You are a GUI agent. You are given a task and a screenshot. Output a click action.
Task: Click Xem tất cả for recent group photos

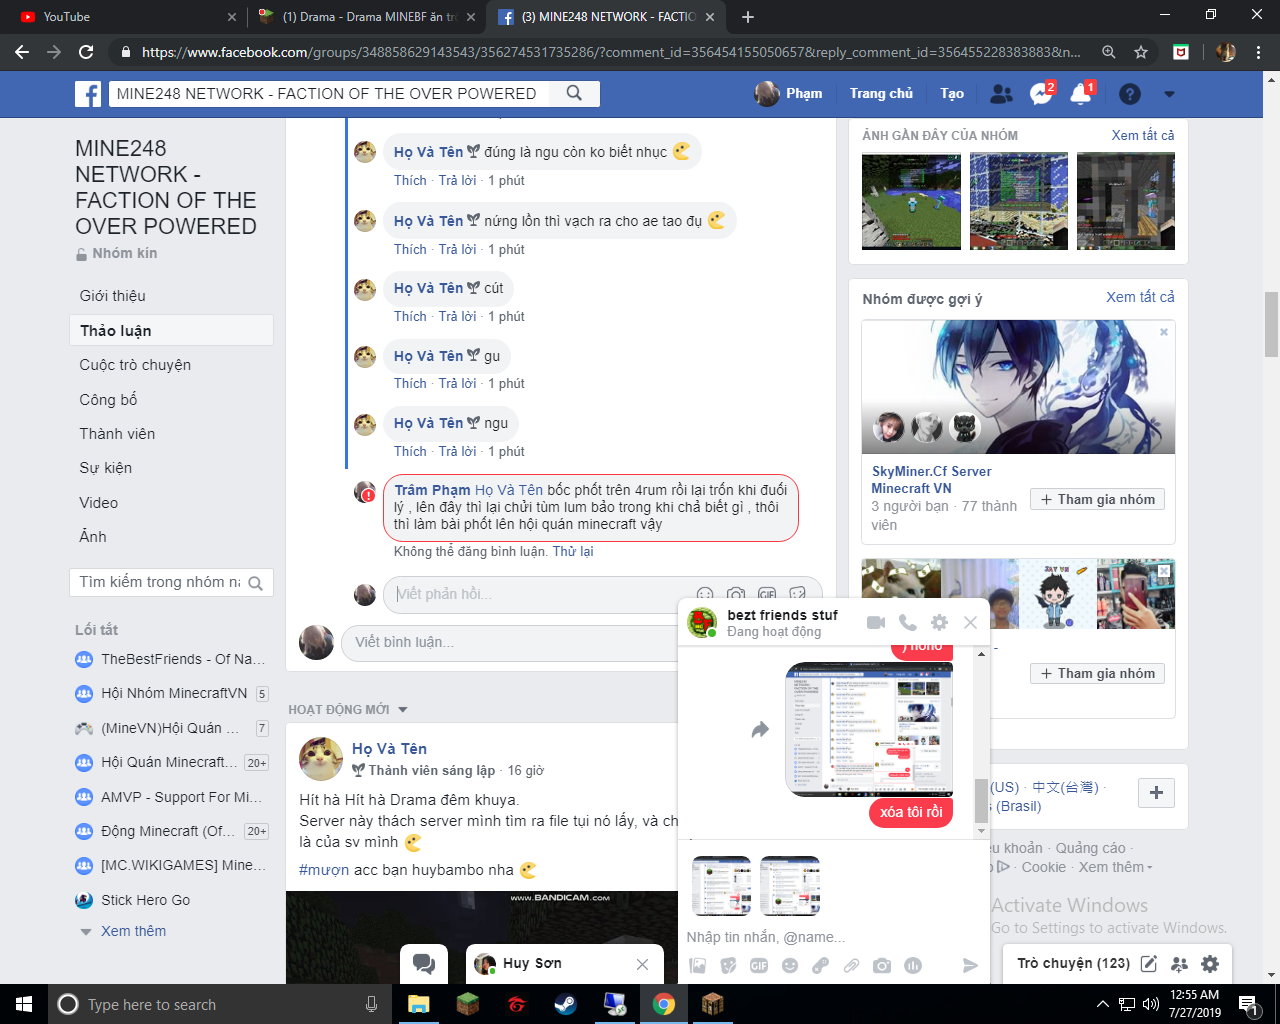click(x=1143, y=135)
